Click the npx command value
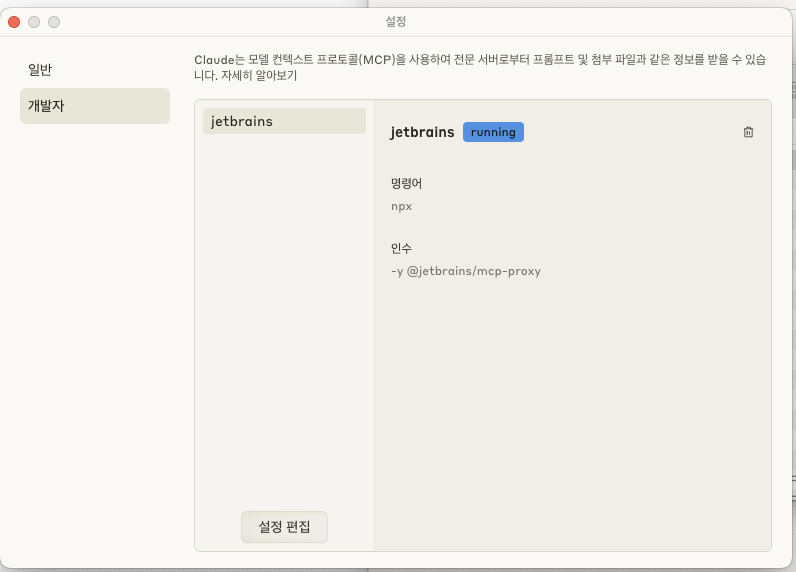This screenshot has width=796, height=572. tap(402, 207)
